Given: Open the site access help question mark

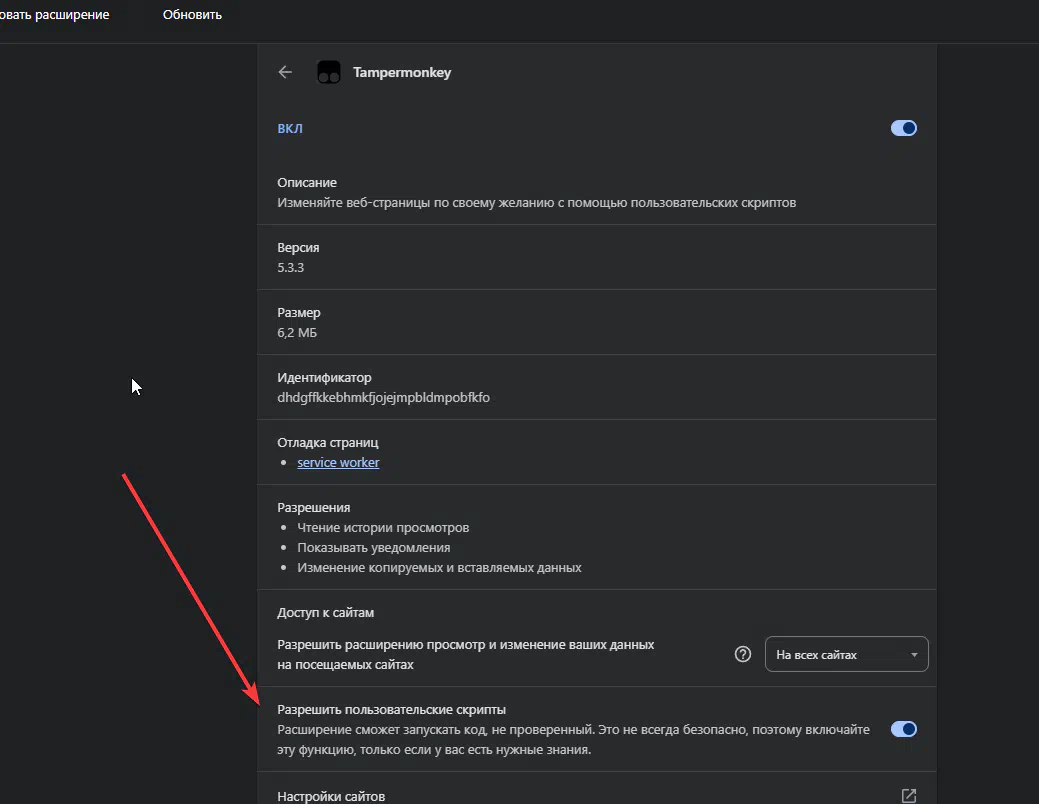Looking at the screenshot, I should [x=742, y=654].
